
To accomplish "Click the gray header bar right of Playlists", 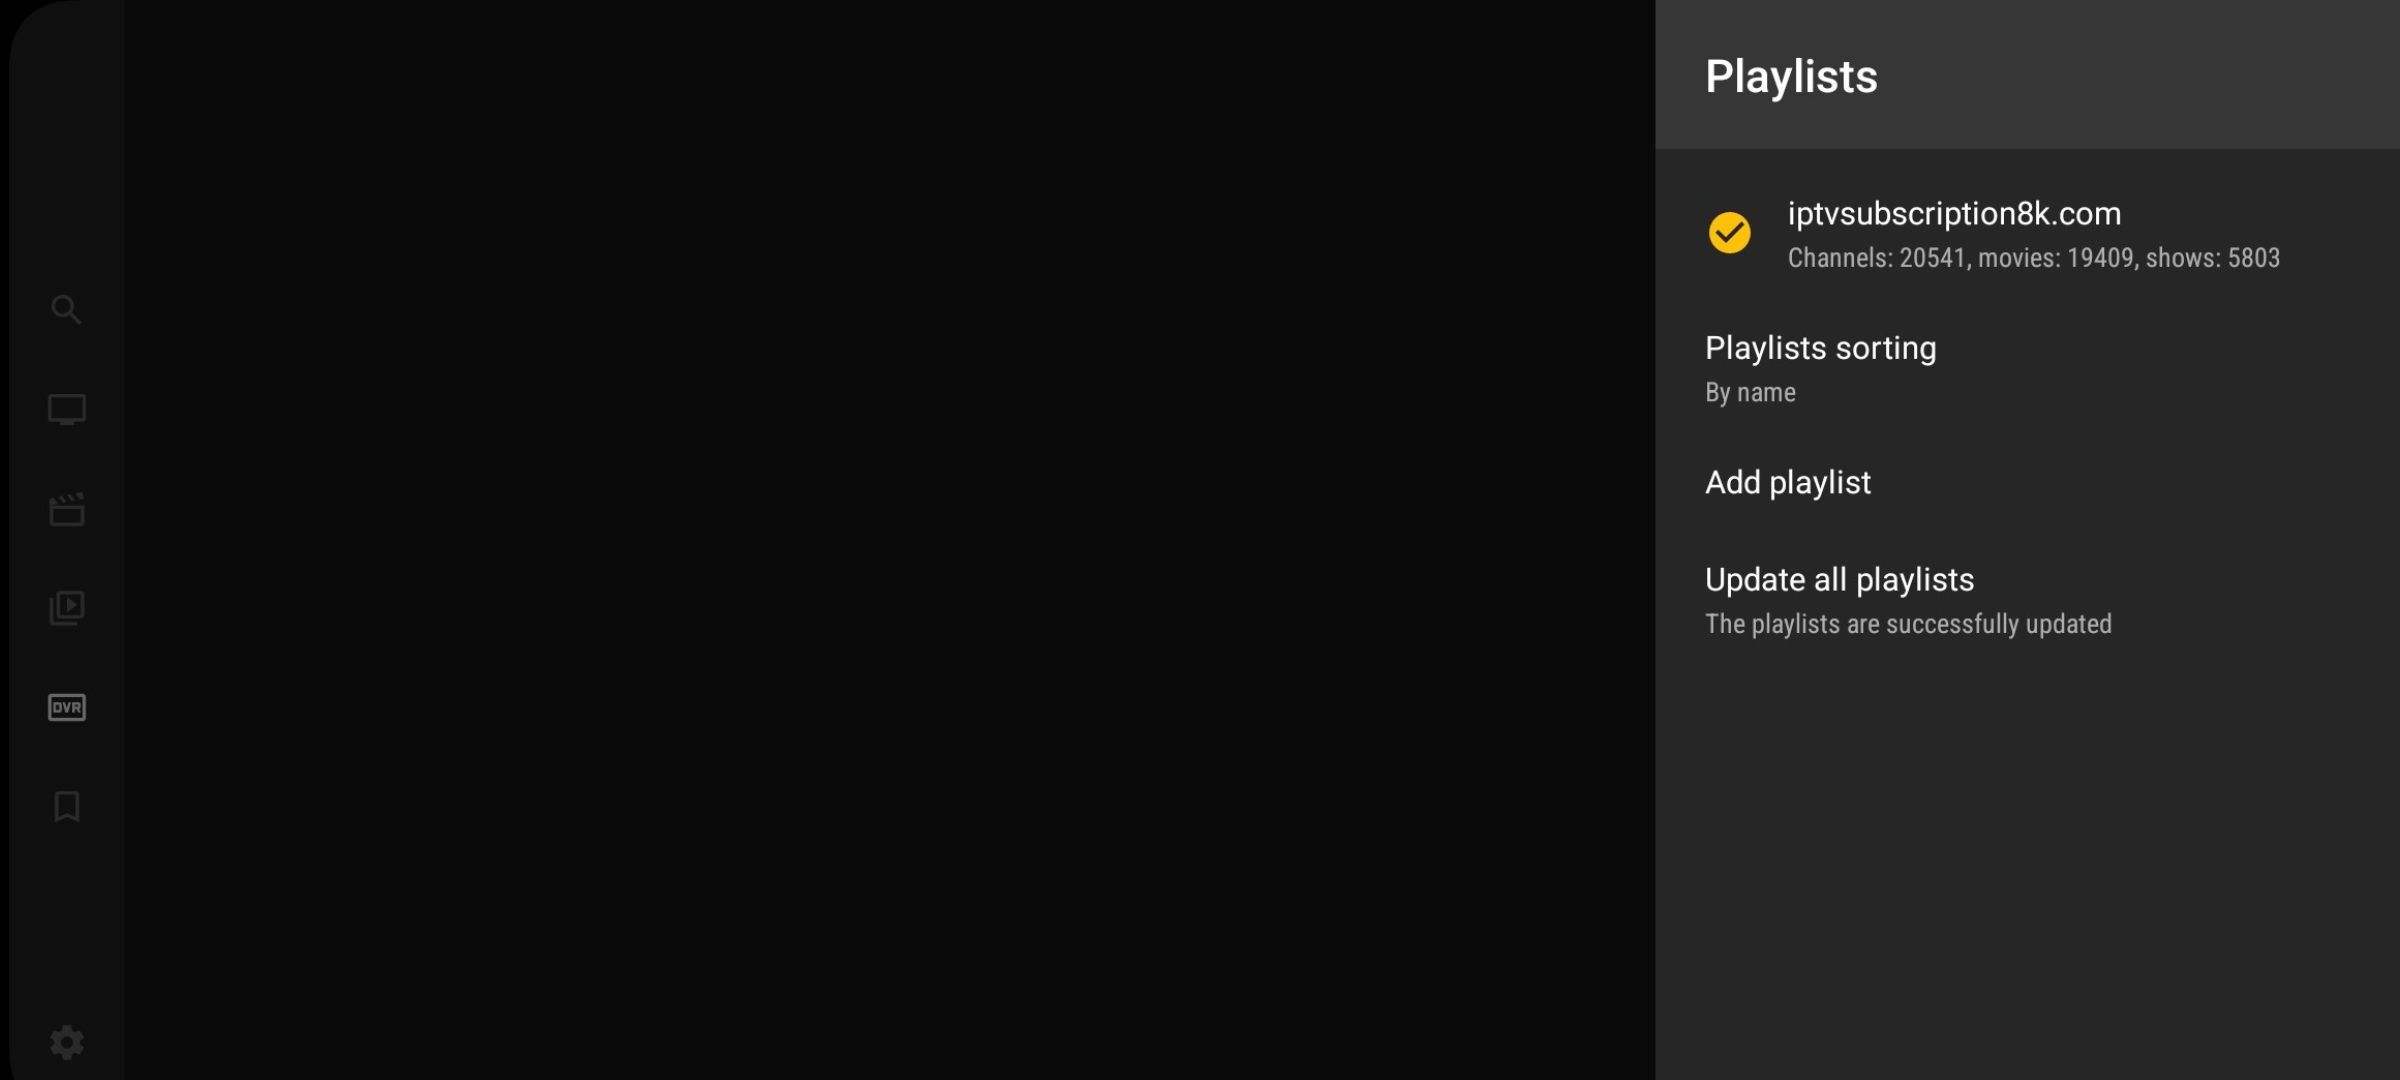I will pos(2140,75).
